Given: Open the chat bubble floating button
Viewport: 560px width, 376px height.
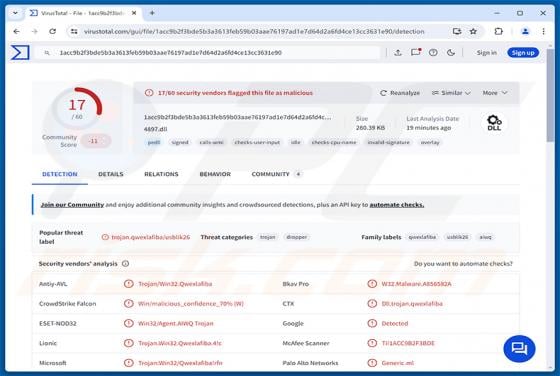Looking at the screenshot, I should tap(519, 349).
